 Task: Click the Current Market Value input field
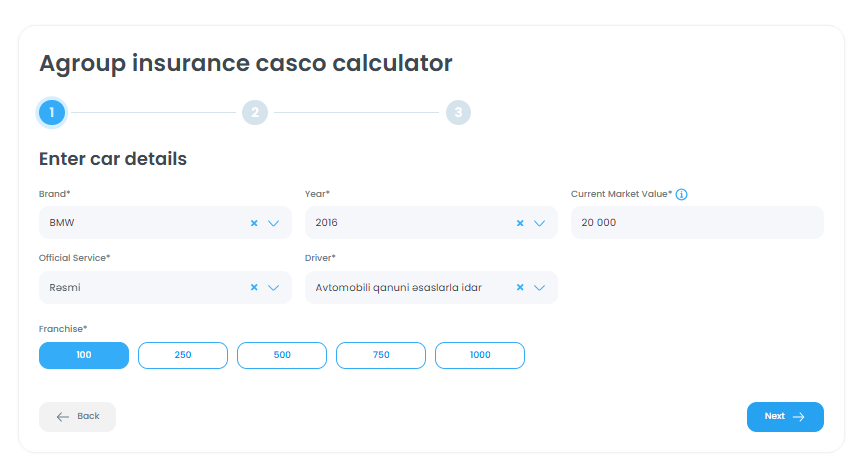pos(697,223)
